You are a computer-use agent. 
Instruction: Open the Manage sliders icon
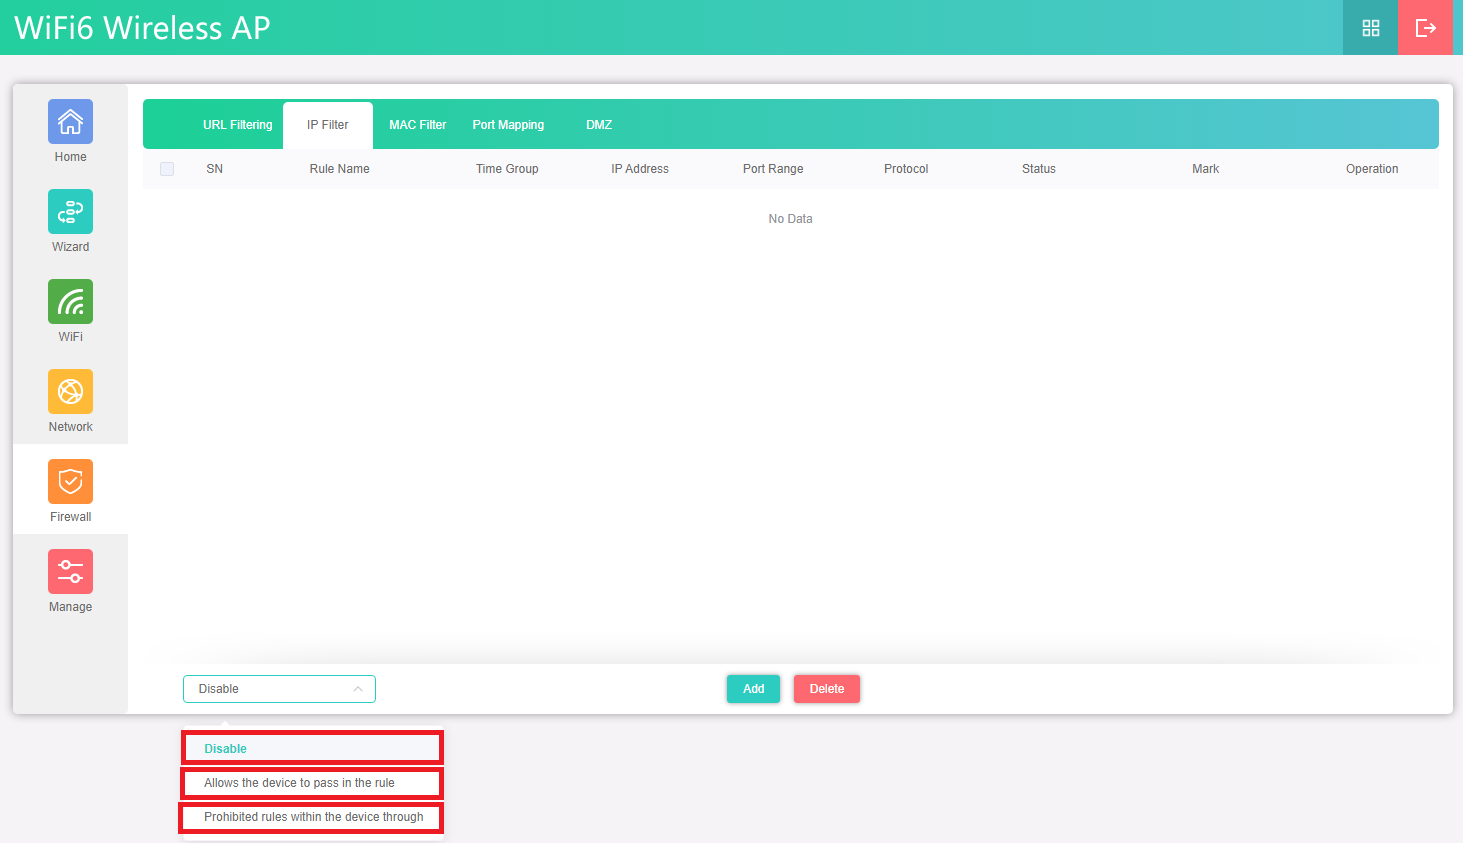pos(70,572)
